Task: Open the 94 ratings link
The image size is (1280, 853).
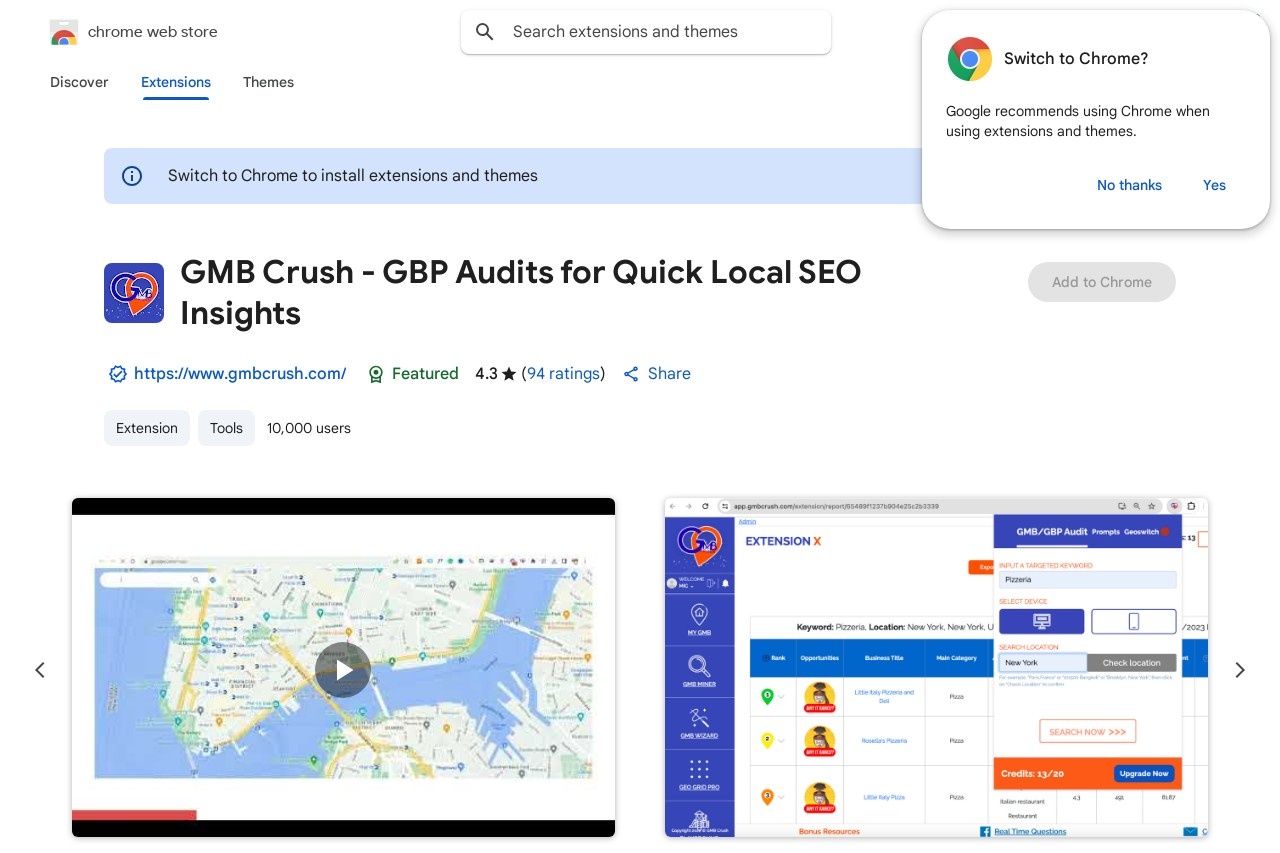Action: [x=564, y=374]
